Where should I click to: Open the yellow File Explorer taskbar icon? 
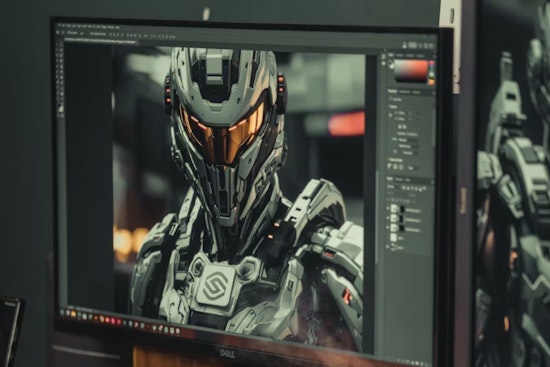pos(74,314)
